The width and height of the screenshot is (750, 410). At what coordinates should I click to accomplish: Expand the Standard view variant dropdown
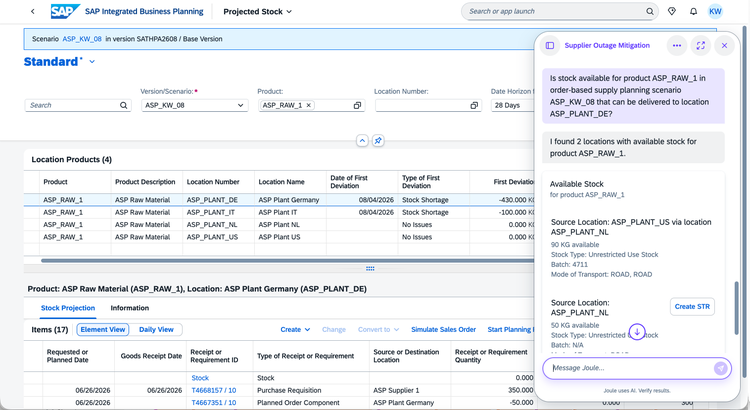pyautogui.click(x=92, y=62)
